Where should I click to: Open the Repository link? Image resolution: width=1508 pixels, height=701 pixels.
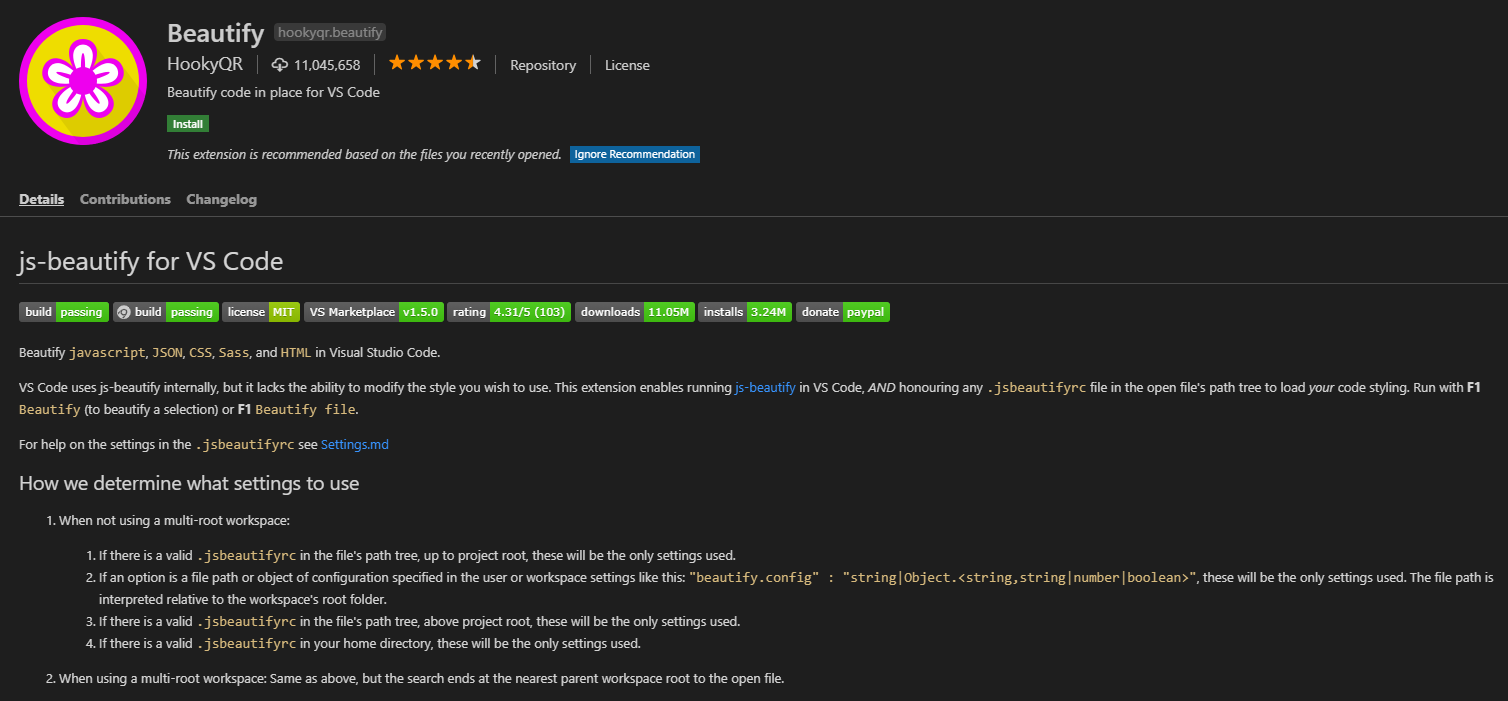[x=543, y=65]
